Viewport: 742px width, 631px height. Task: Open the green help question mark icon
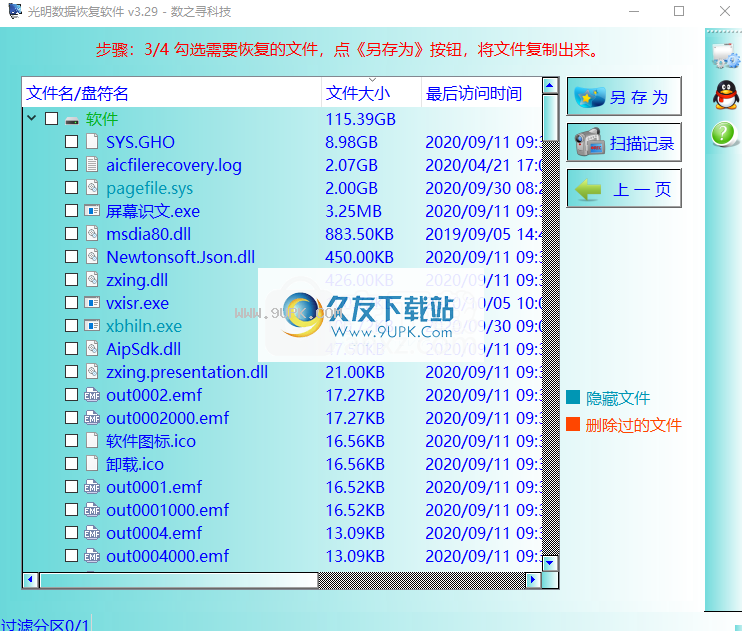click(x=724, y=134)
